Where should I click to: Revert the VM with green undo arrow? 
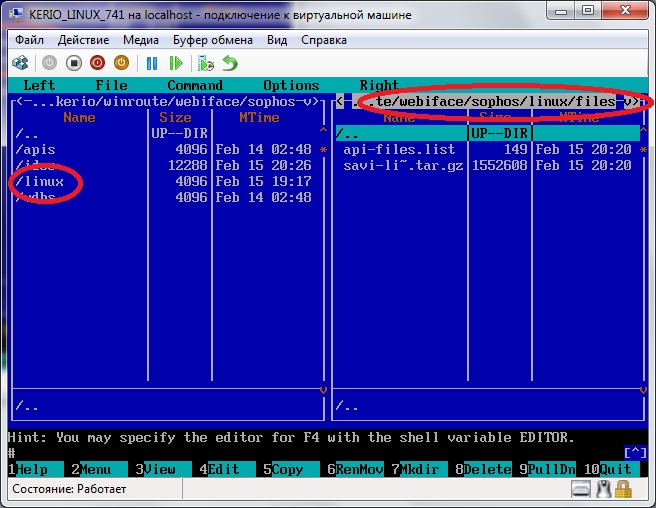pyautogui.click(x=230, y=63)
